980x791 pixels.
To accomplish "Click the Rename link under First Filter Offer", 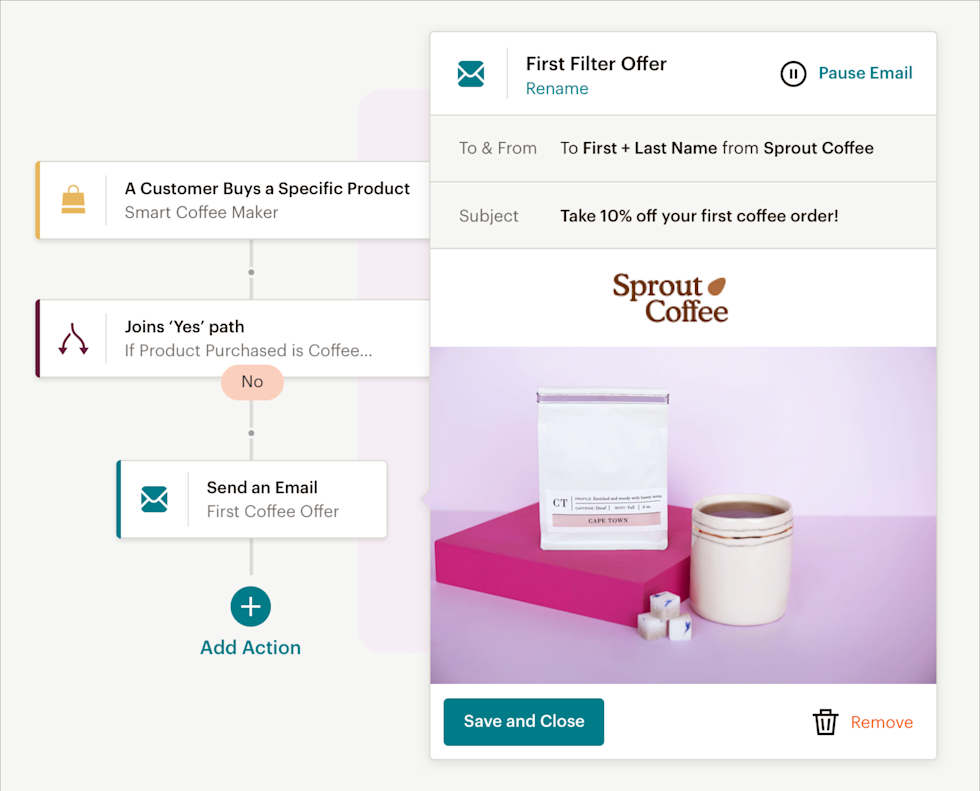I will tap(557, 89).
